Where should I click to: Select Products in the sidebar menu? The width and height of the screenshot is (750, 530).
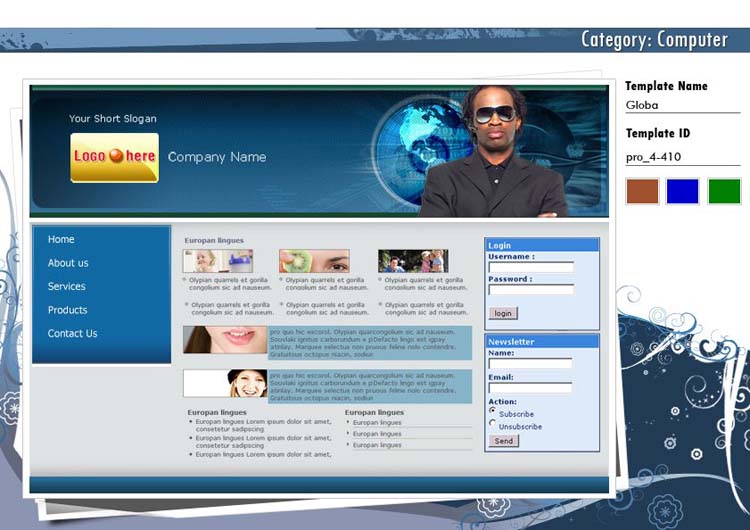point(68,310)
